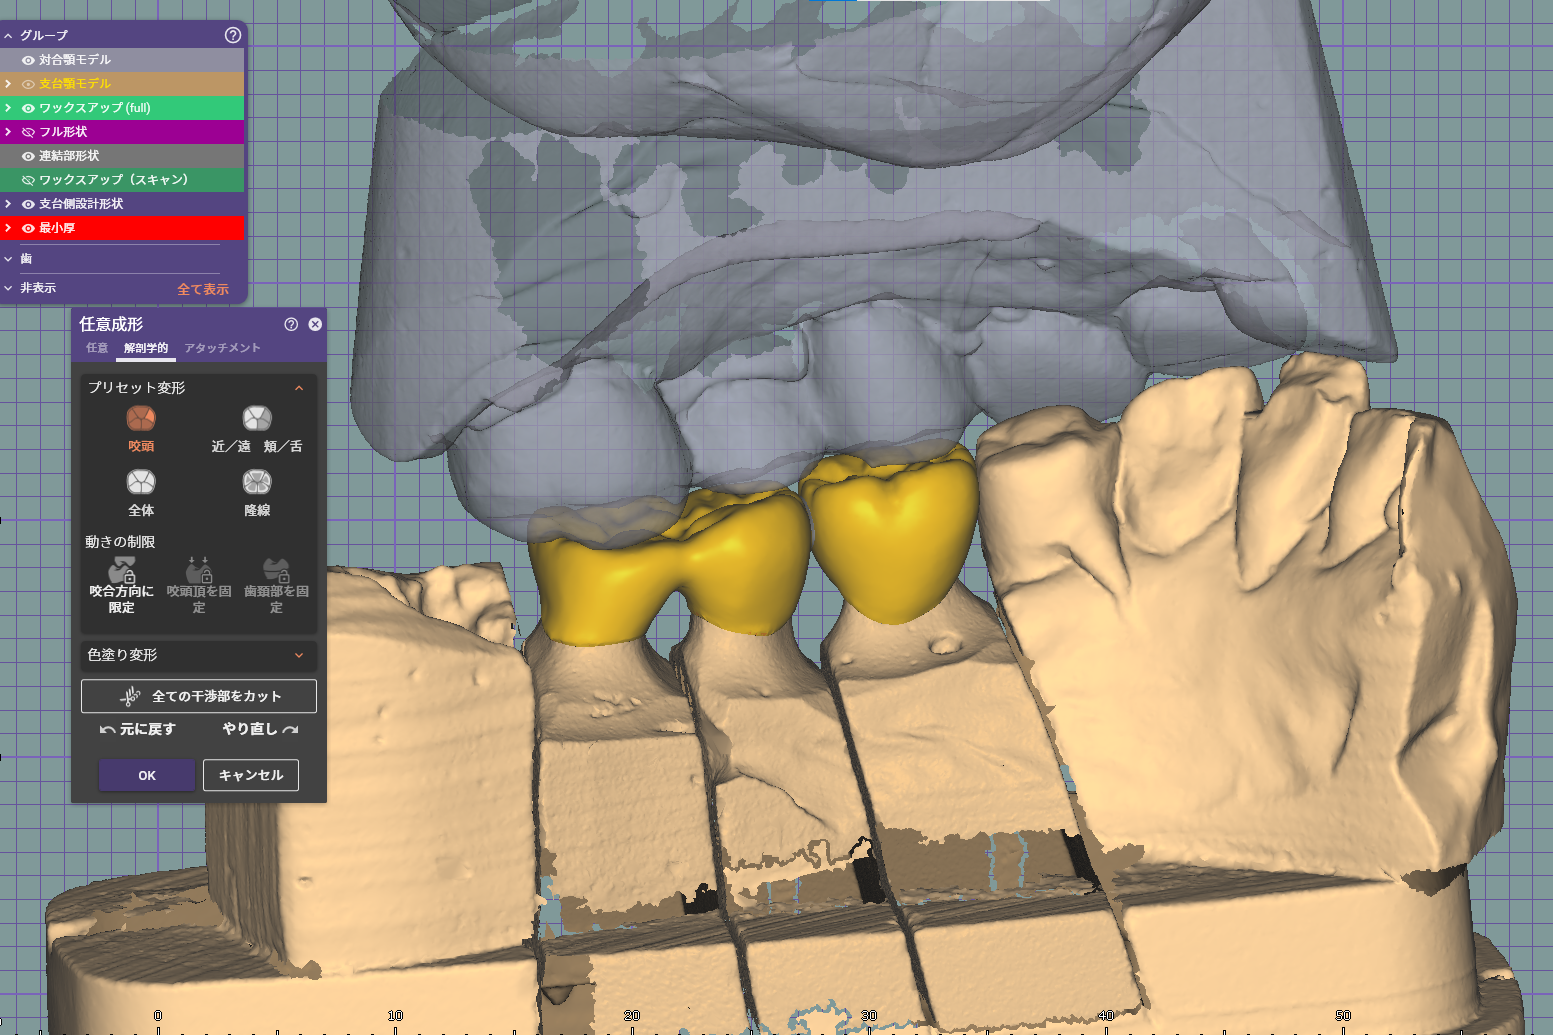1553x1035 pixels.
Task: Open help for the 任意成形 dialog
Action: click(291, 324)
